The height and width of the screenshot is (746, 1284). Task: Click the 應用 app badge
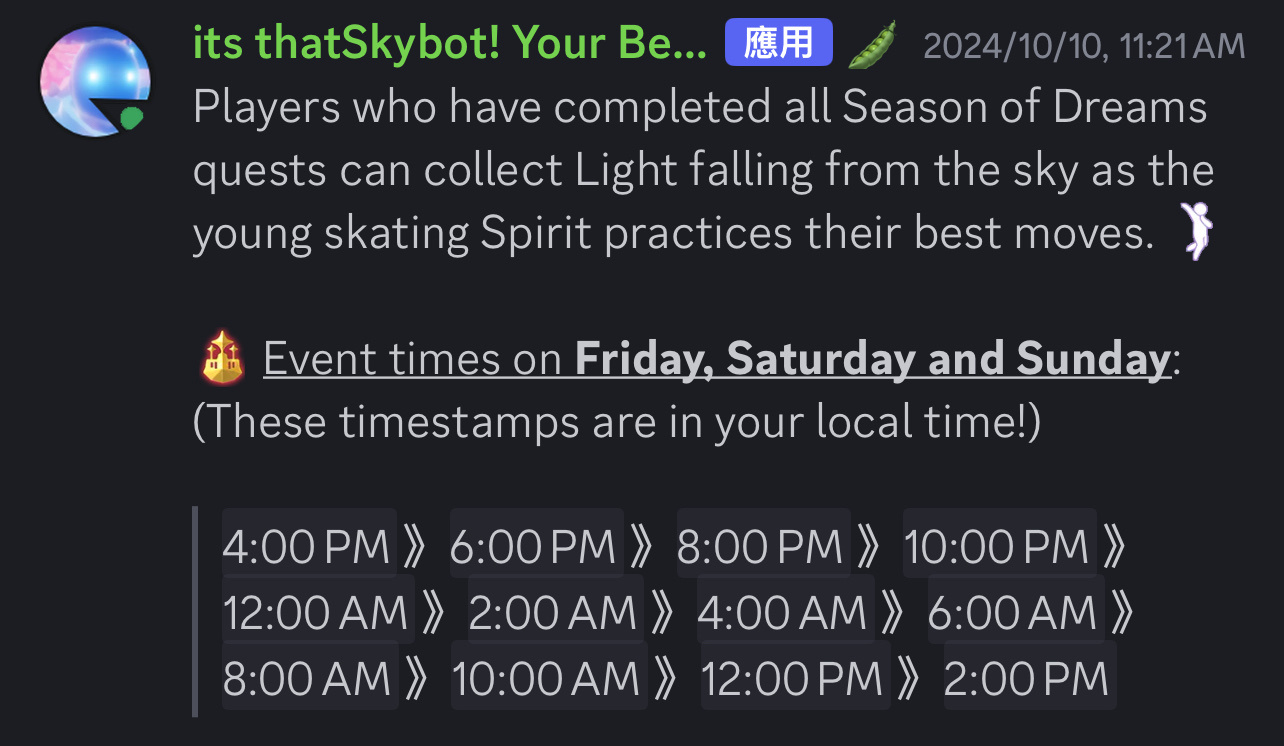click(x=779, y=44)
